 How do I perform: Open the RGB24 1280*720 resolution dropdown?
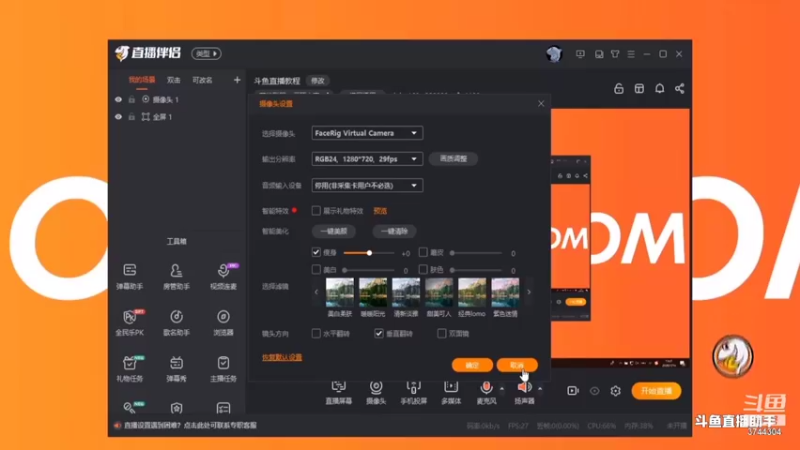(x=367, y=159)
